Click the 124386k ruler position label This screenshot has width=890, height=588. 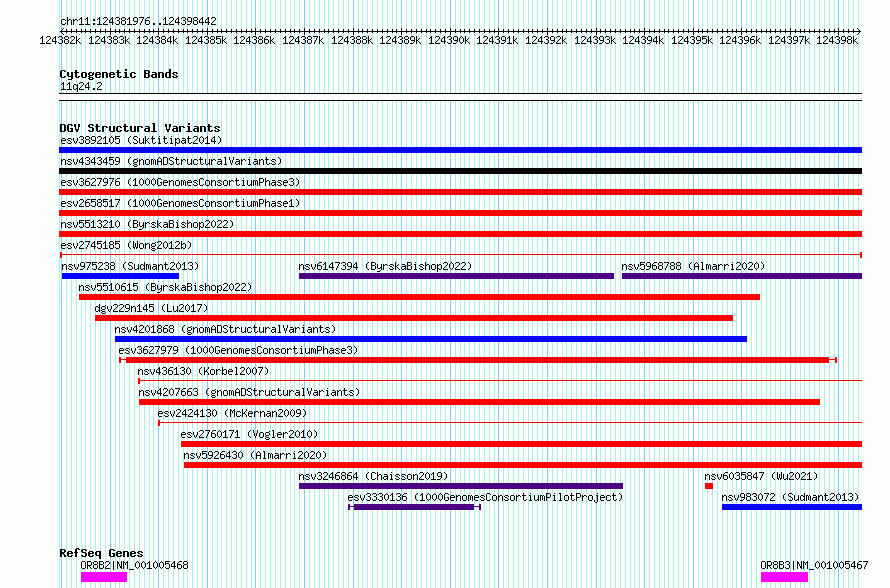(x=254, y=40)
